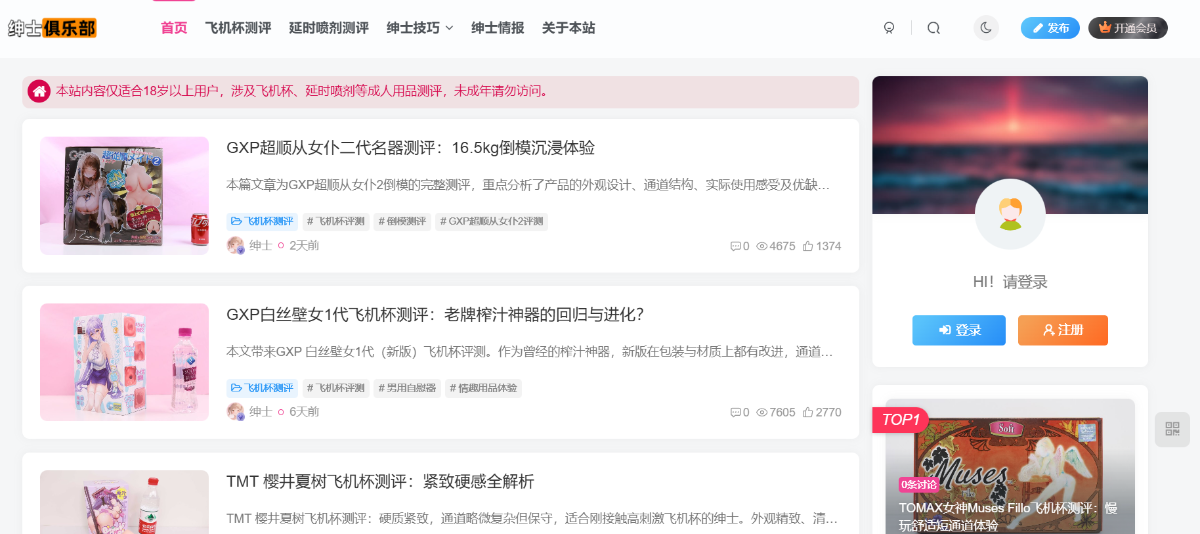Open 关于本站 menu item
The image size is (1200, 534).
click(x=568, y=28)
